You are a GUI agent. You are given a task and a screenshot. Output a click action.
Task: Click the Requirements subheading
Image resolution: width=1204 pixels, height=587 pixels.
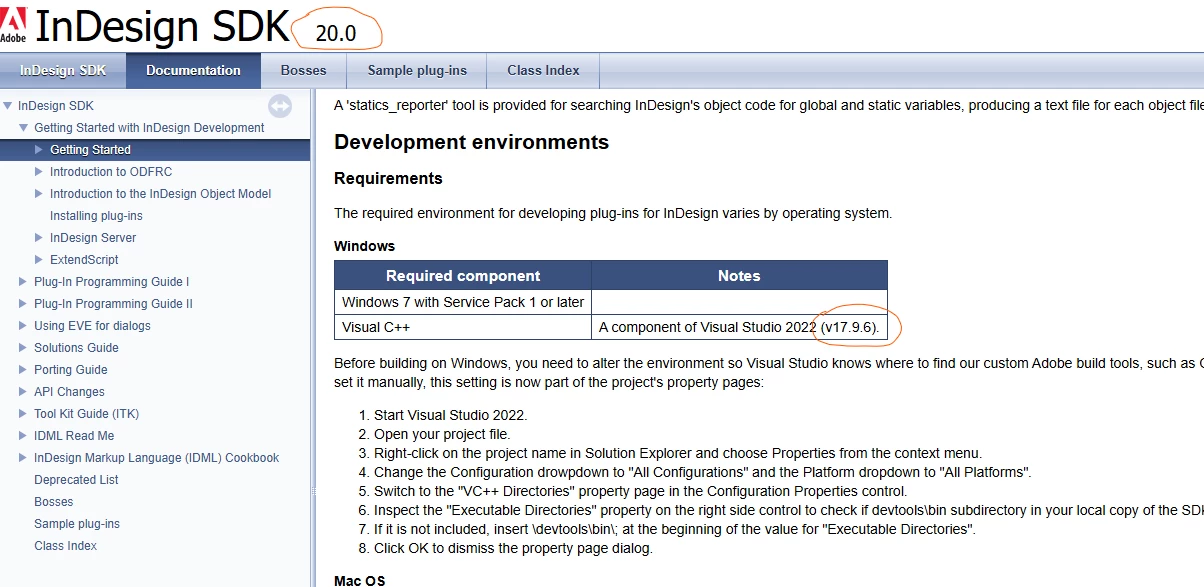click(x=388, y=179)
